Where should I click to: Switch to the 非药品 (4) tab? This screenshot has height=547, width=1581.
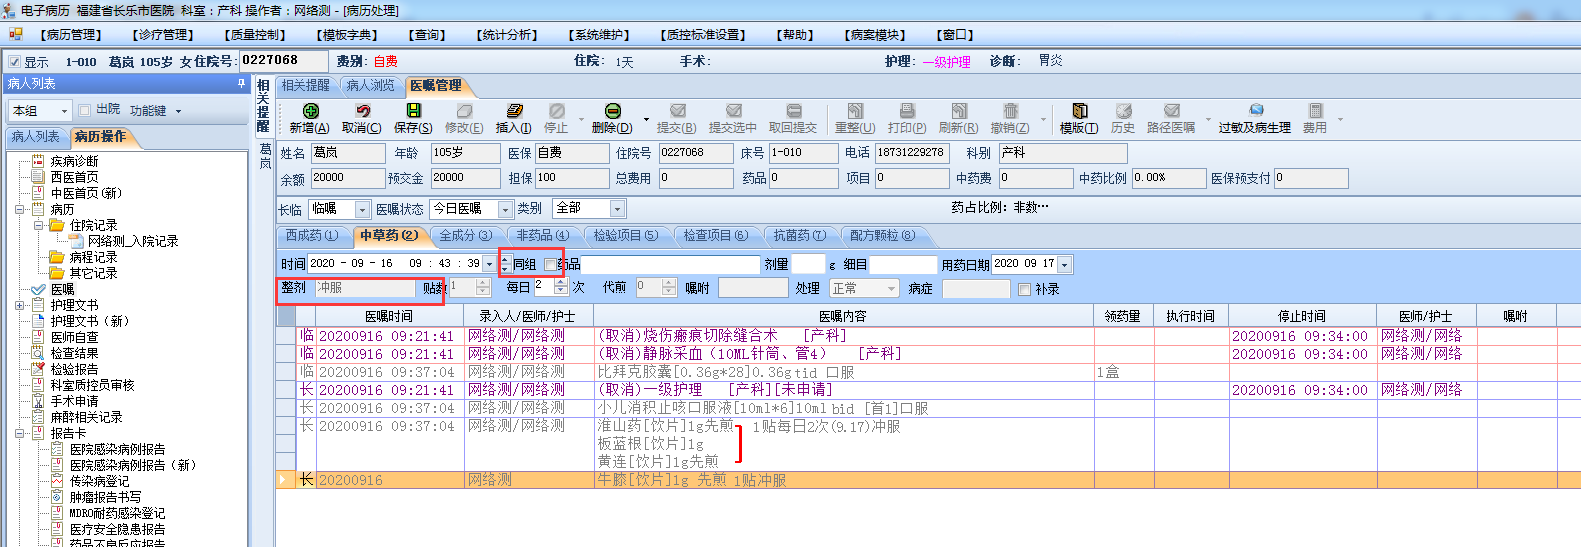pyautogui.click(x=542, y=236)
